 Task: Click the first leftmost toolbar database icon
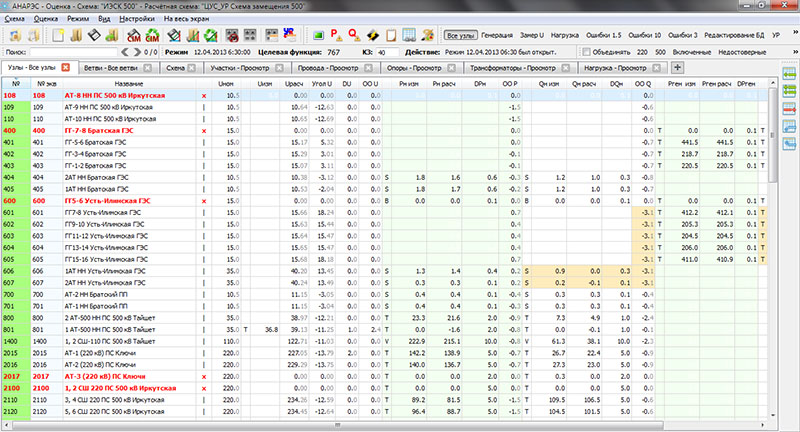tap(16, 35)
